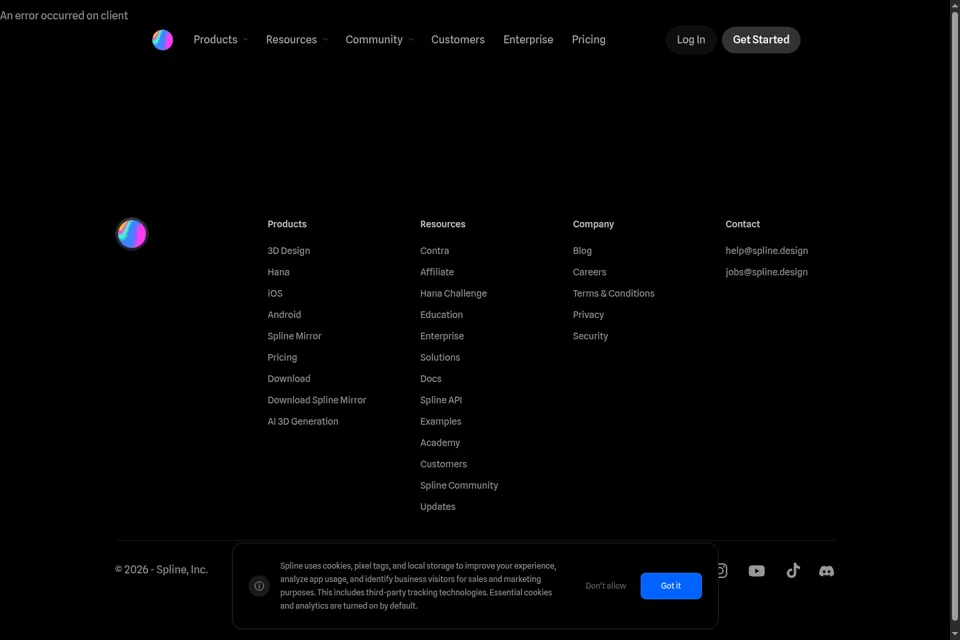Screen dimensions: 960x640
Task: Open Spline's Discord icon
Action: 827,571
